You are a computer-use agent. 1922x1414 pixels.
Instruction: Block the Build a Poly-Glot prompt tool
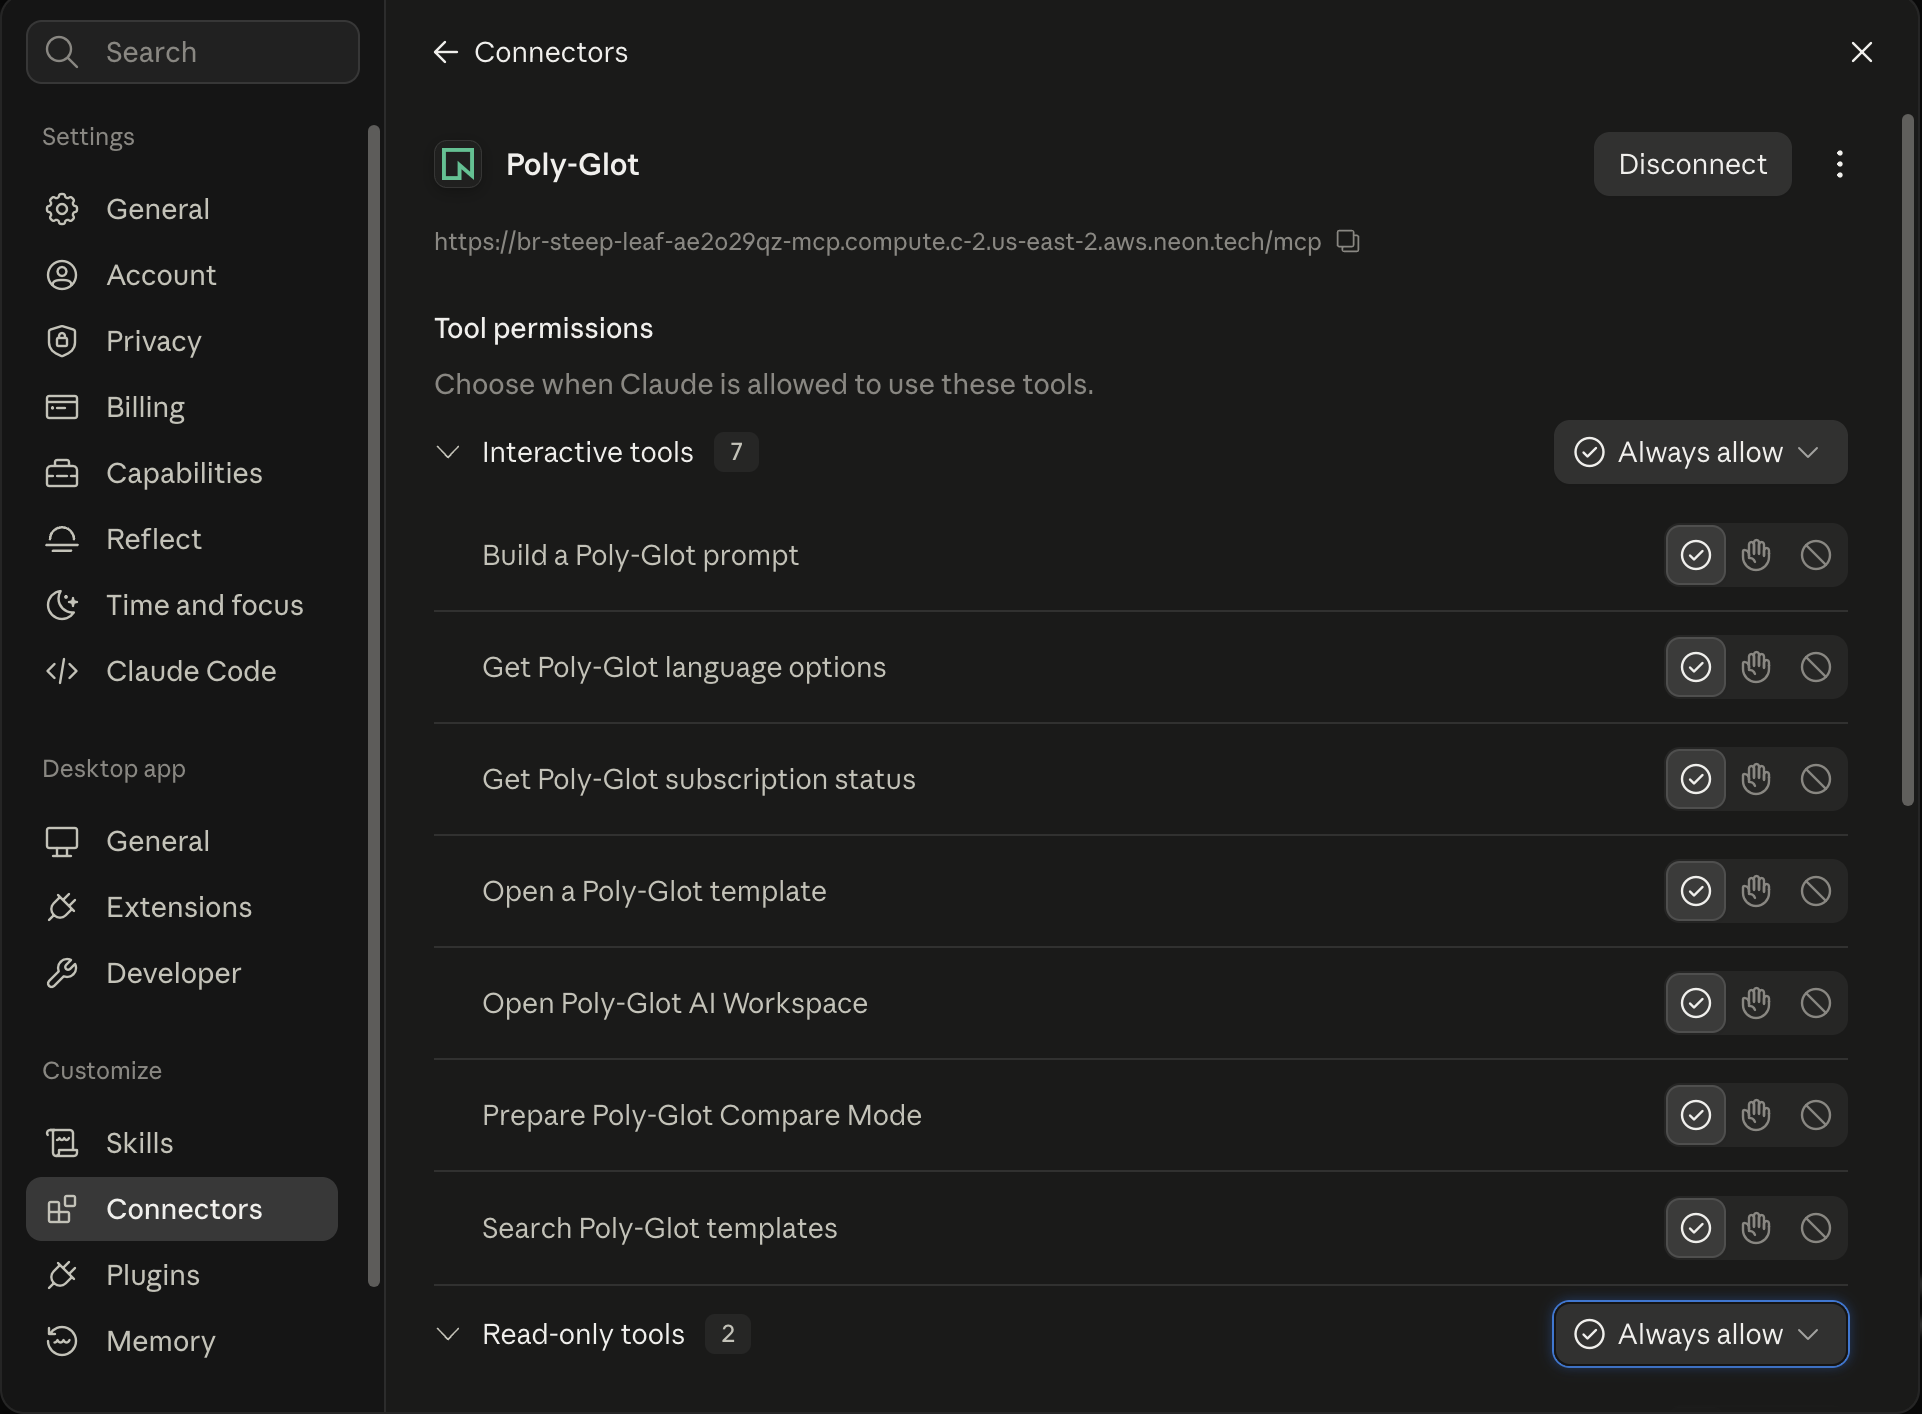1816,555
